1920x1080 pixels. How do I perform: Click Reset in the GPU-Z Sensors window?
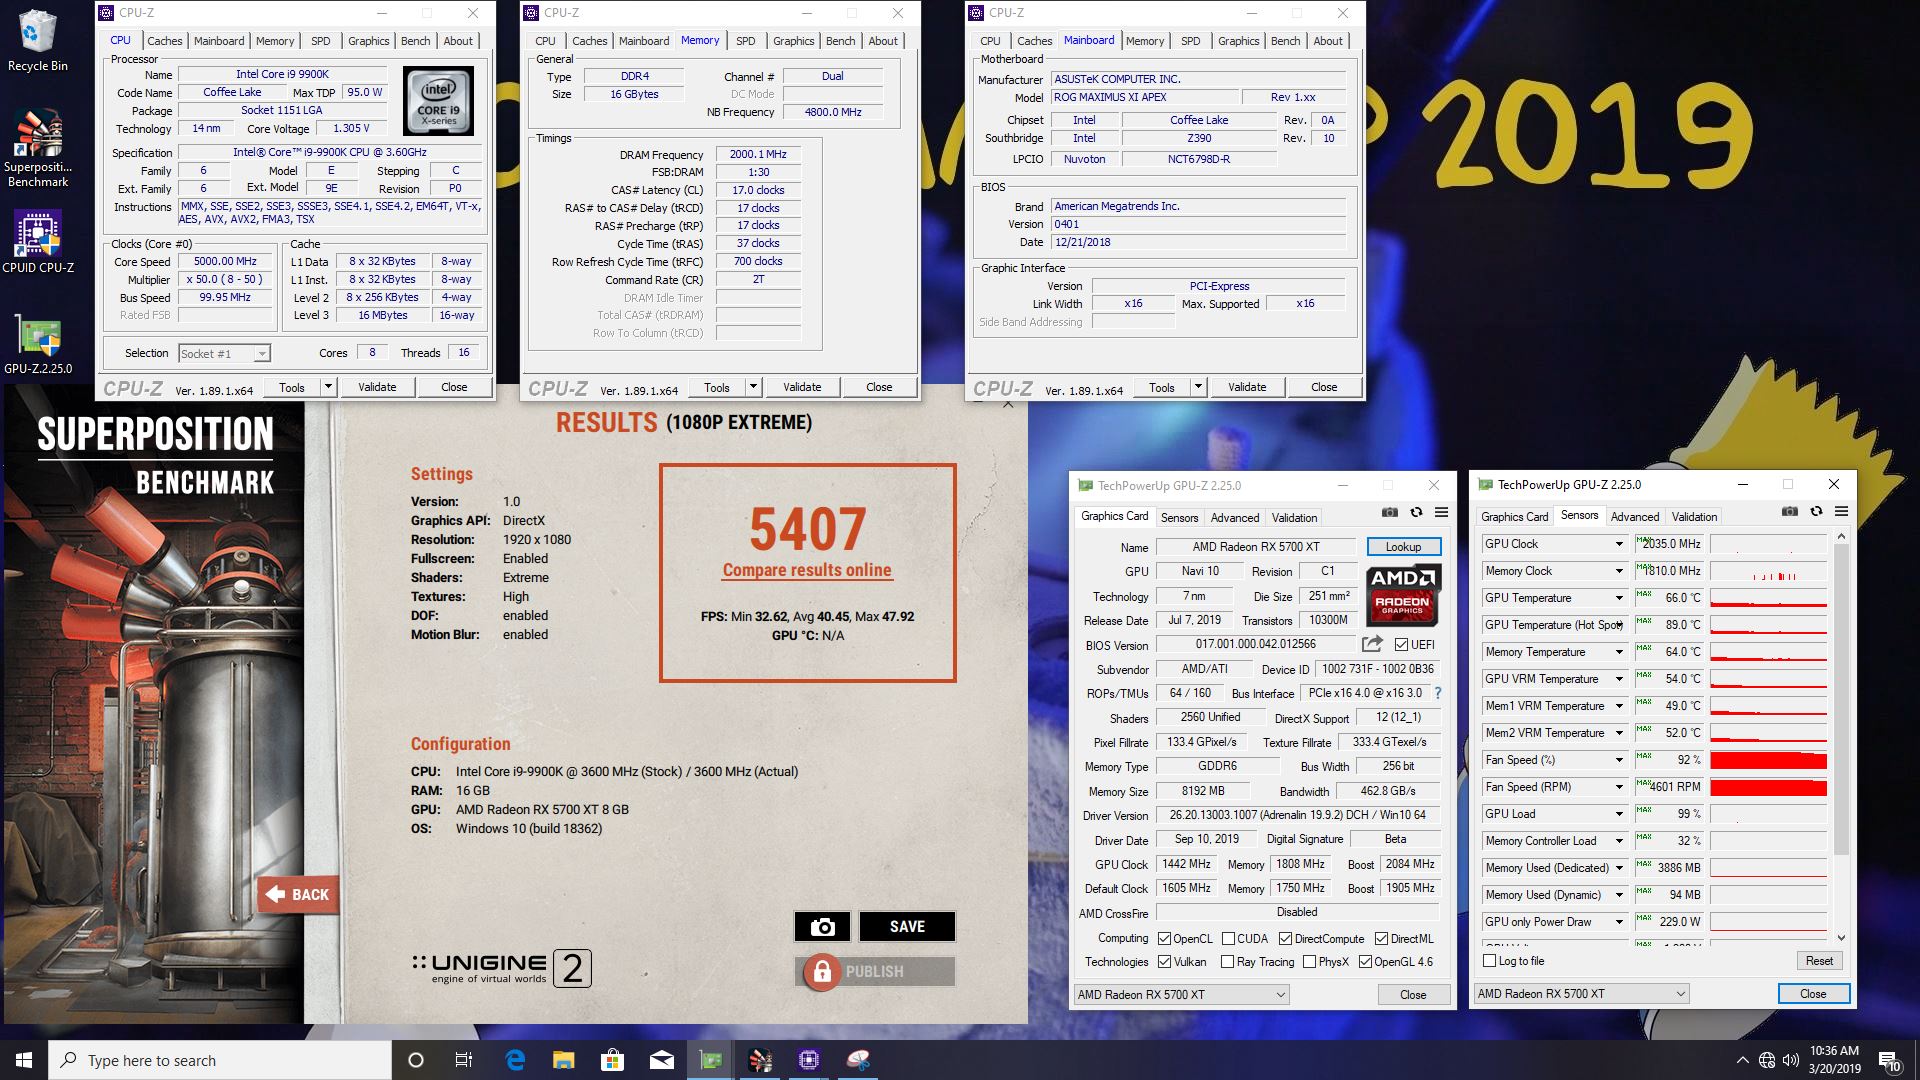pyautogui.click(x=1819, y=961)
